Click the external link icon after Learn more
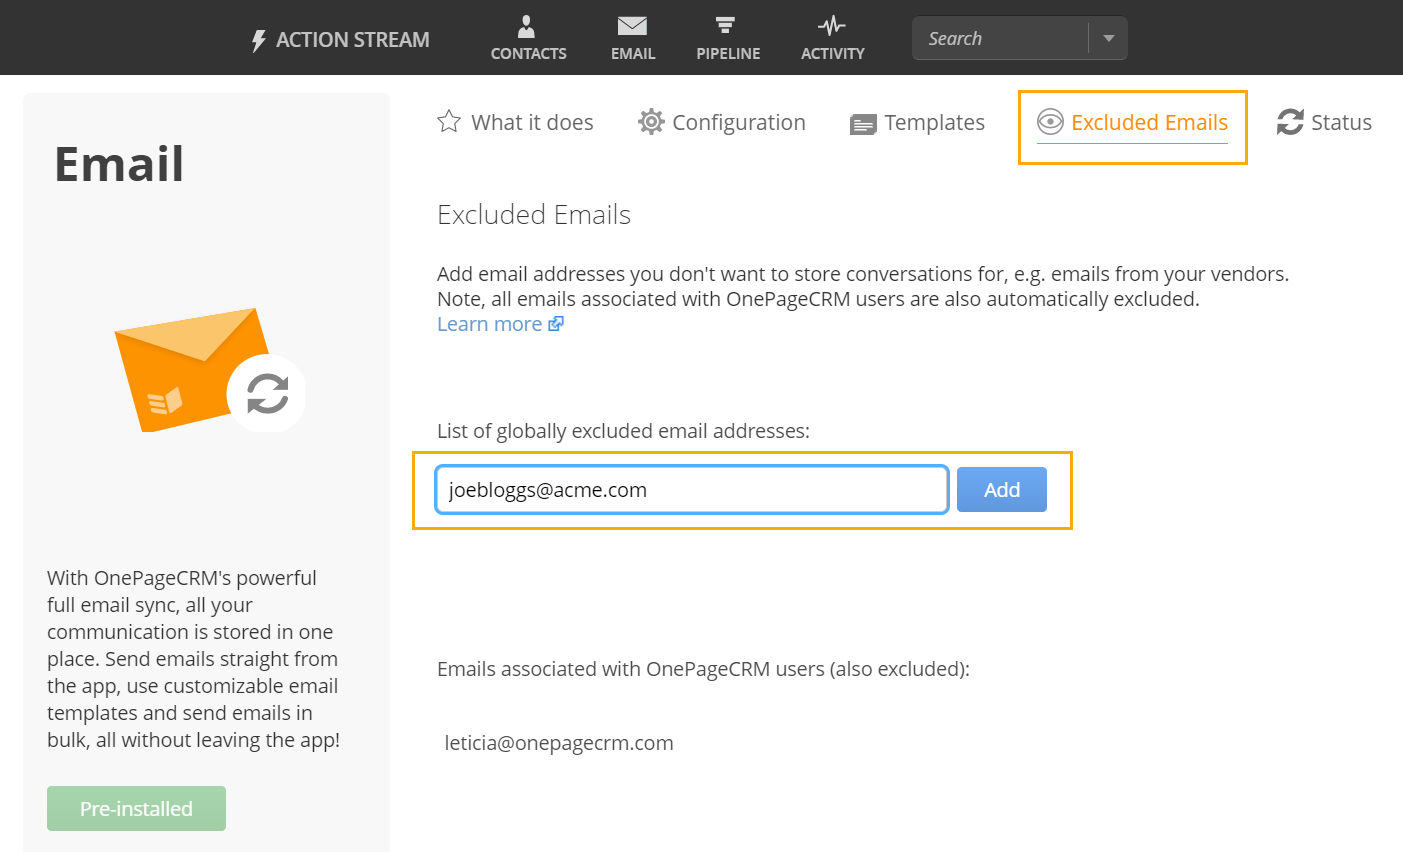 coord(556,324)
